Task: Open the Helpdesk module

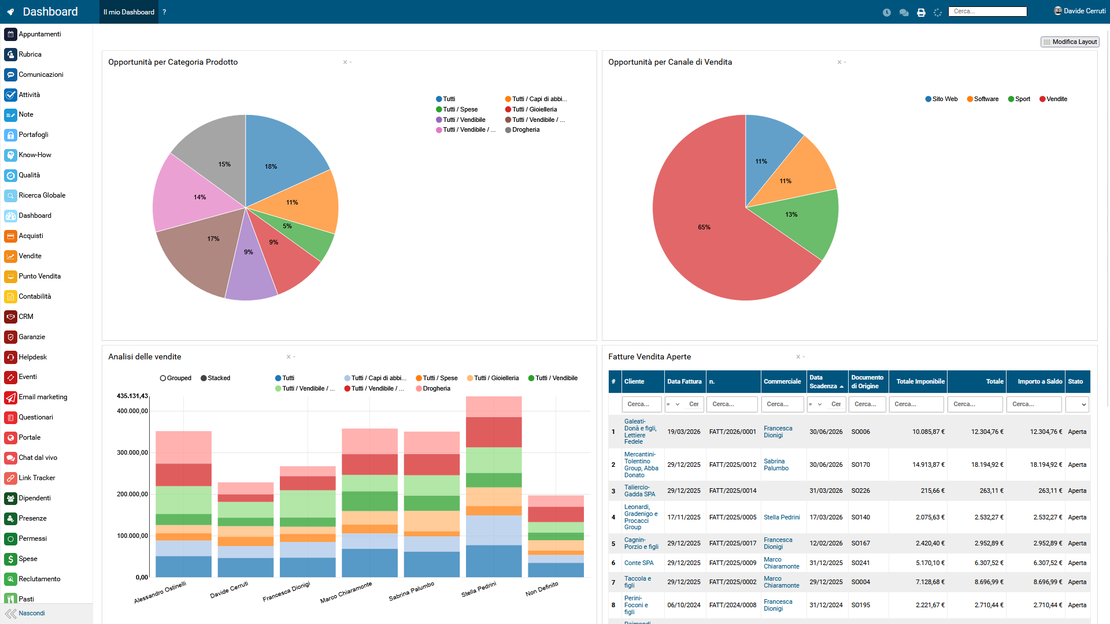Action: [25, 357]
